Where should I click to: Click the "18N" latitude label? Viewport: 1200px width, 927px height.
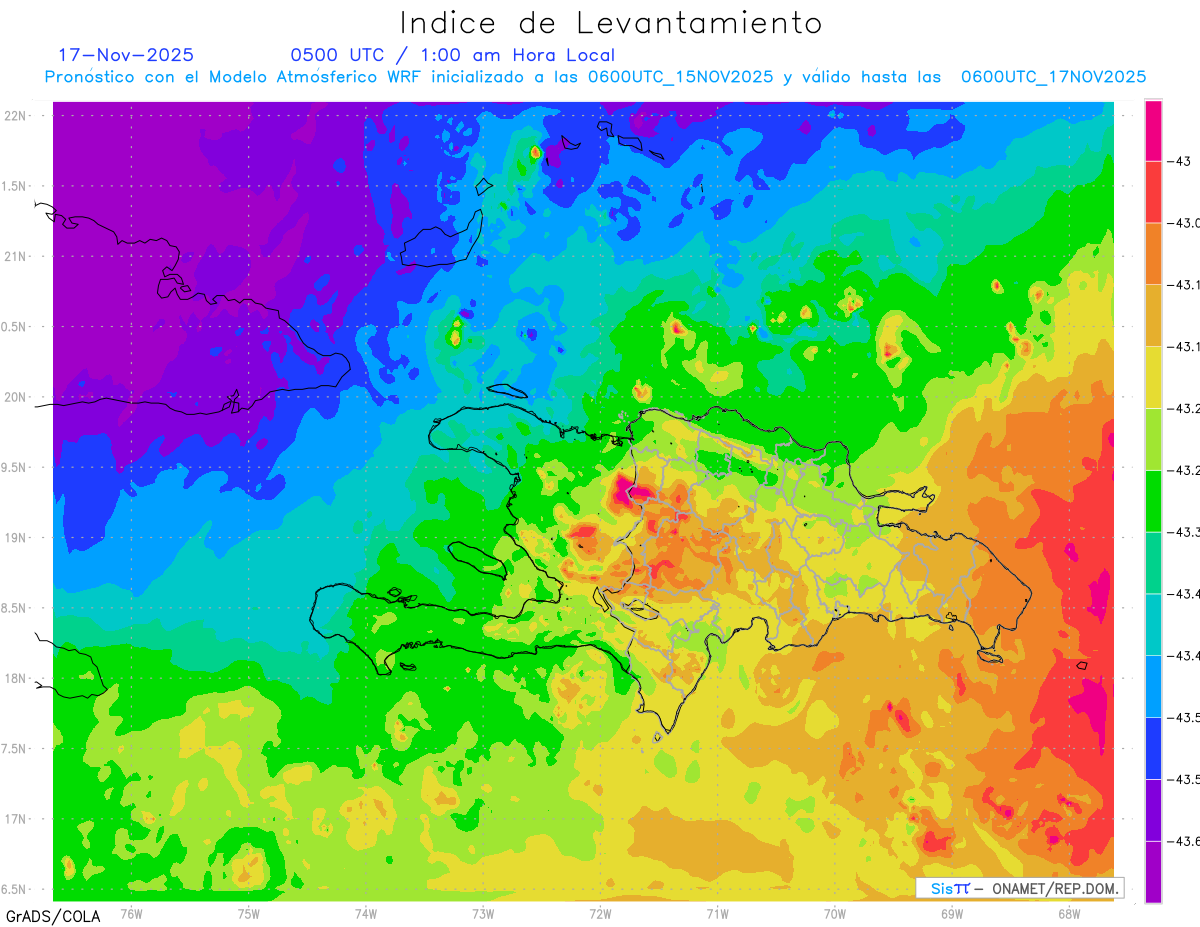(16, 679)
